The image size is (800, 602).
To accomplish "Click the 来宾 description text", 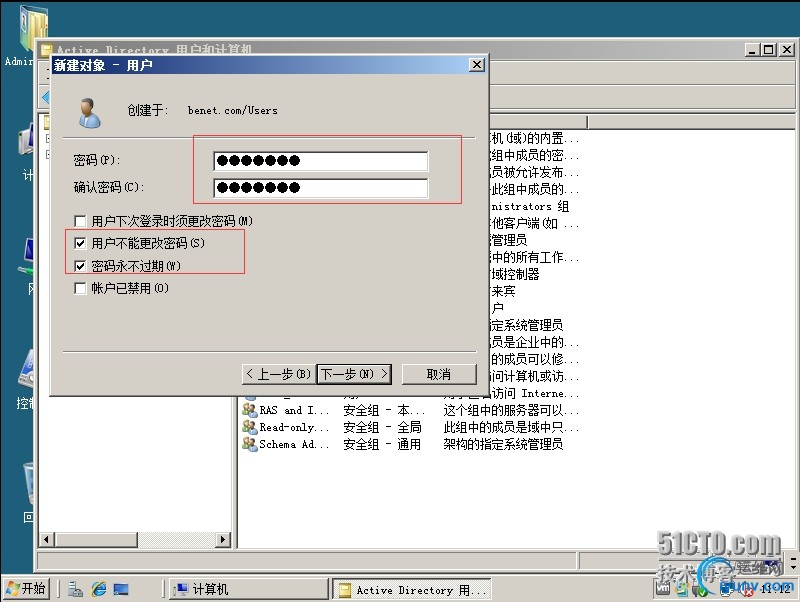I will click(x=503, y=291).
